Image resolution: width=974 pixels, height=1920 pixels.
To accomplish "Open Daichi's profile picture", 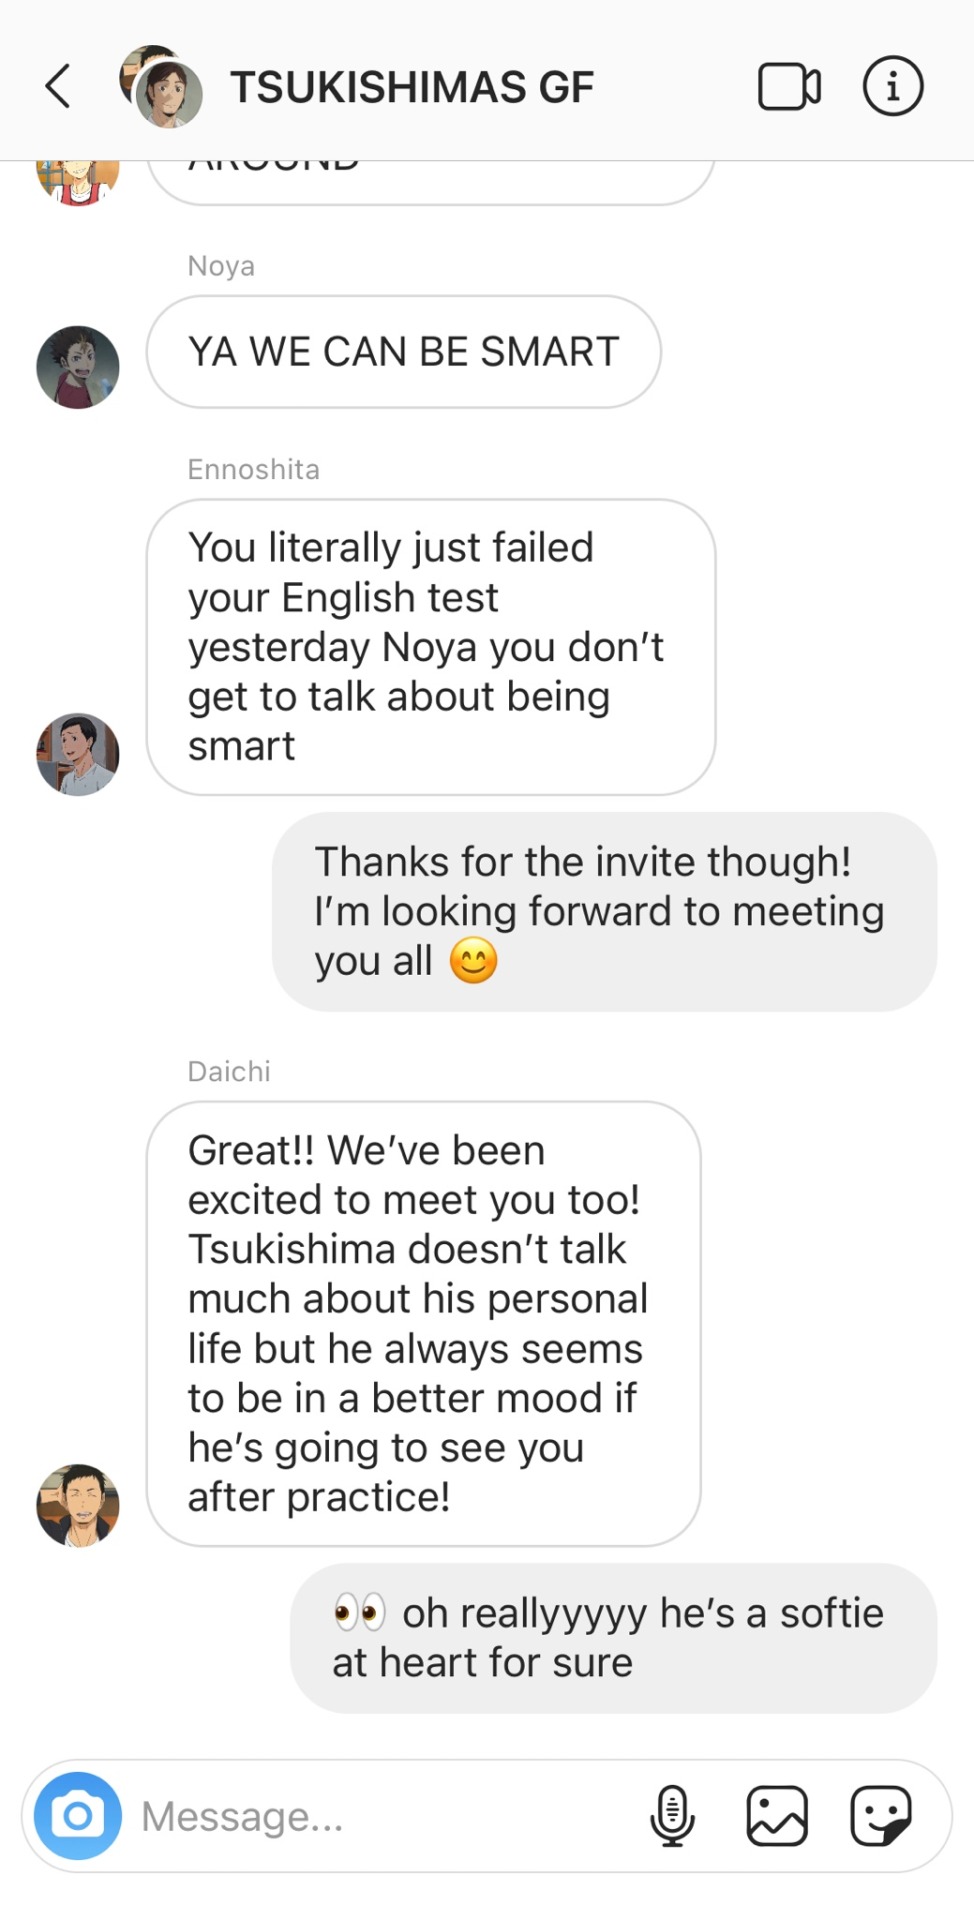I will [78, 1506].
